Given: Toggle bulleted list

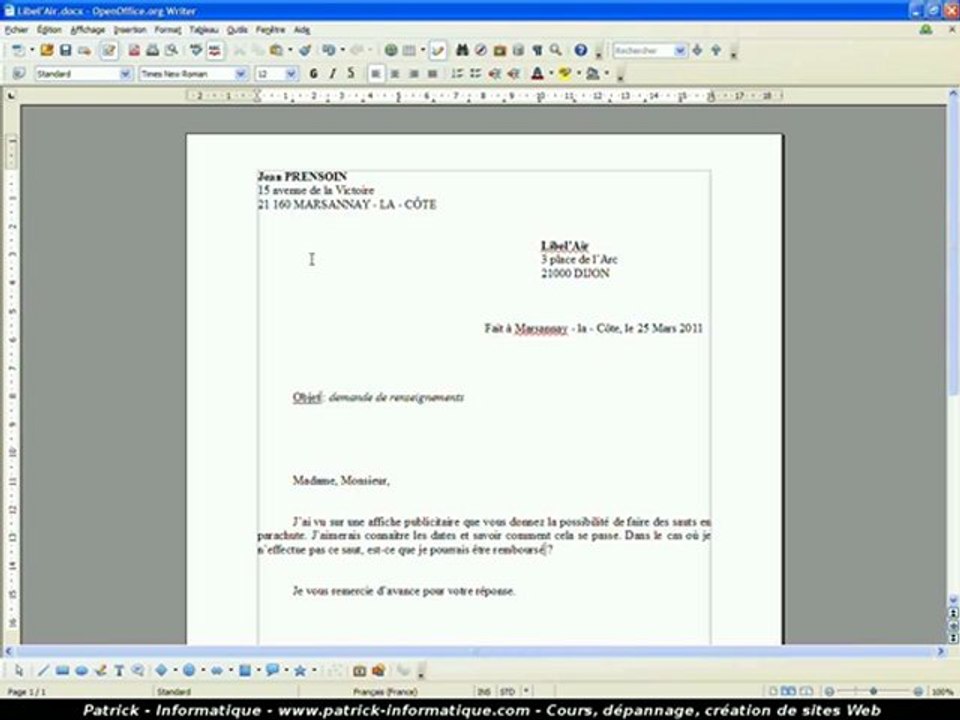Looking at the screenshot, I should (x=476, y=73).
